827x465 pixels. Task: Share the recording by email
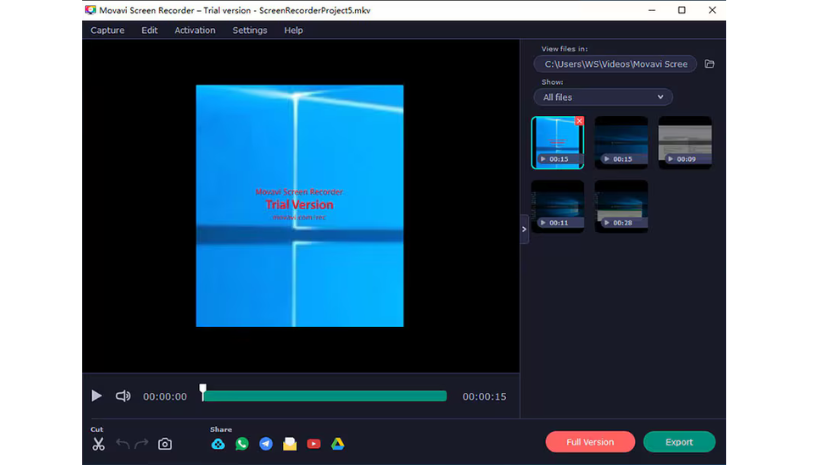point(290,444)
